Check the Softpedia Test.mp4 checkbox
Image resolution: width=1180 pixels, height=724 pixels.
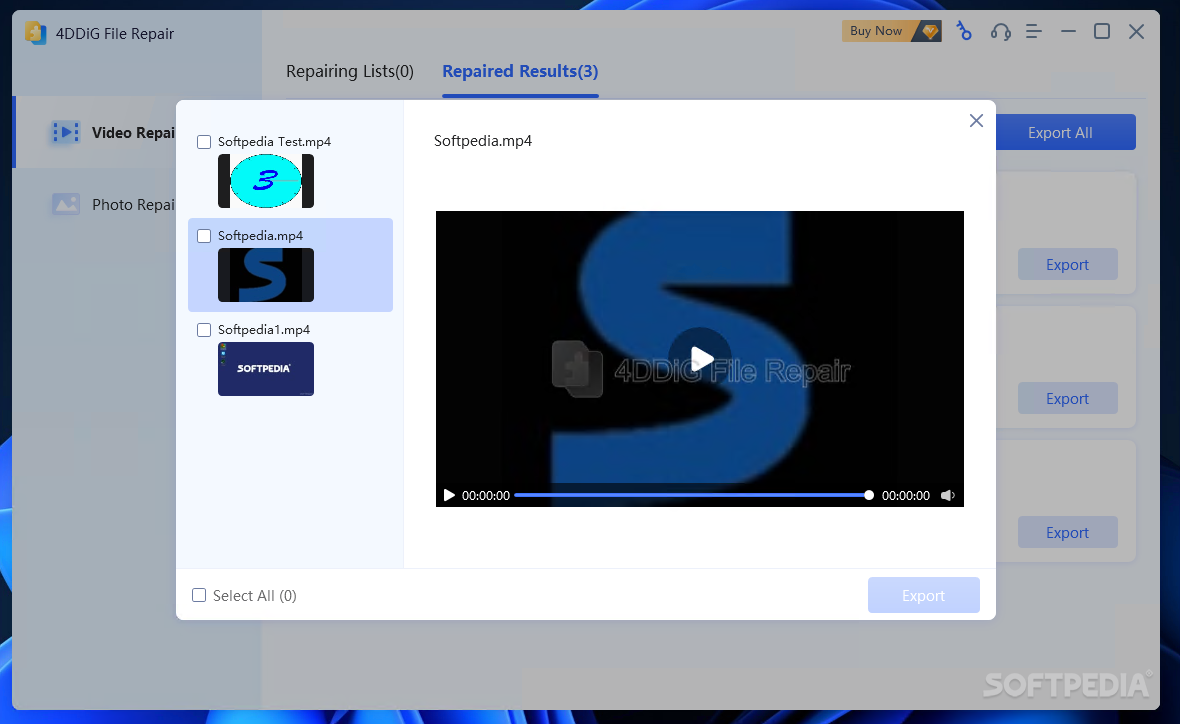(x=204, y=142)
